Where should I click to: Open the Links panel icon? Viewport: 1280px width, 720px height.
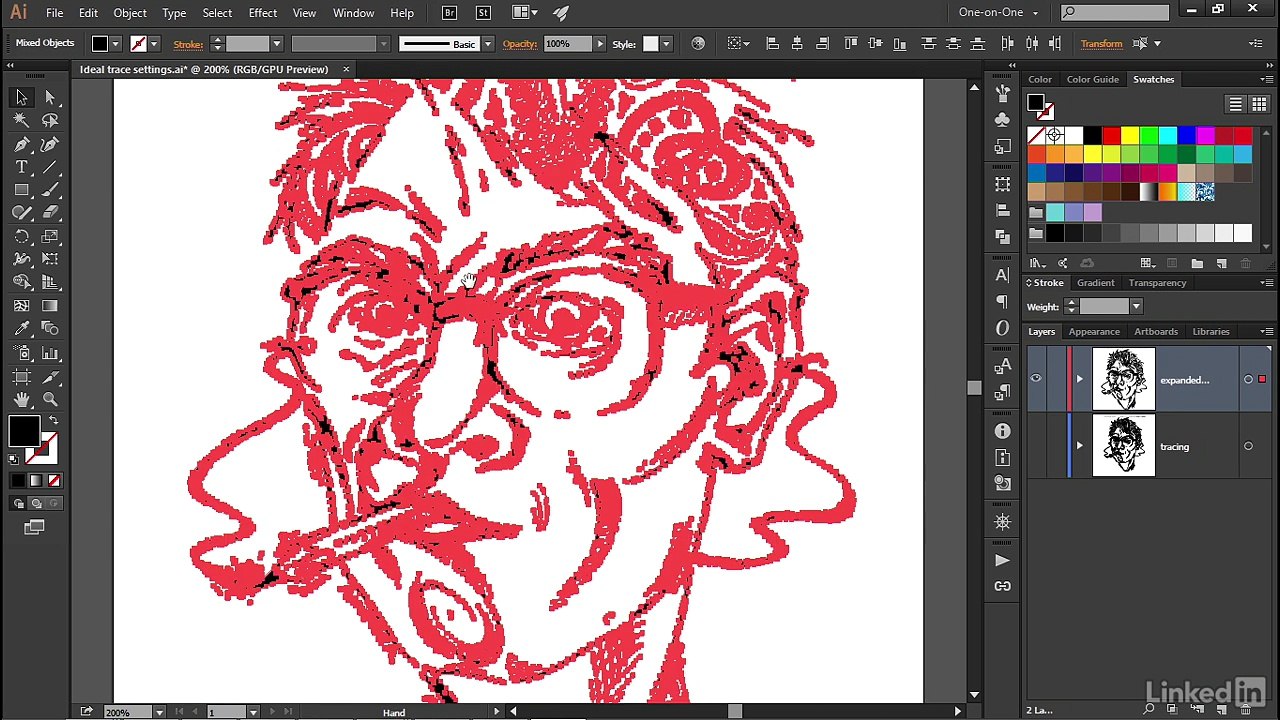click(x=1003, y=586)
